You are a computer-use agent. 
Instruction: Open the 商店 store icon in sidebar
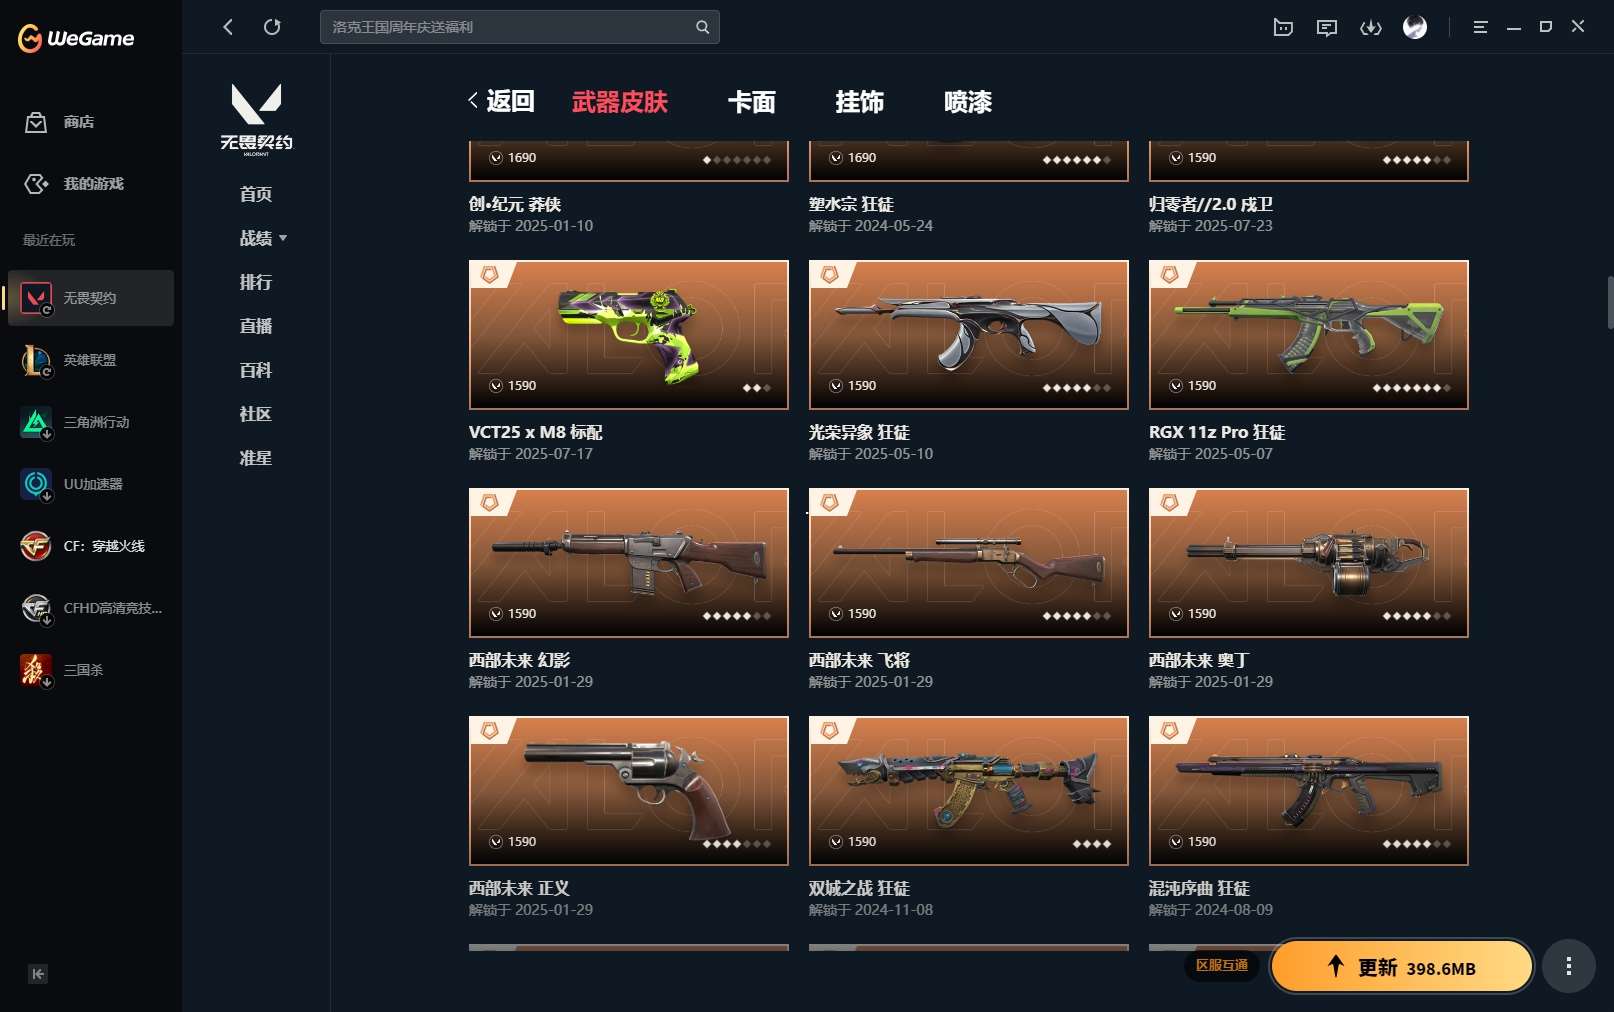pyautogui.click(x=36, y=122)
